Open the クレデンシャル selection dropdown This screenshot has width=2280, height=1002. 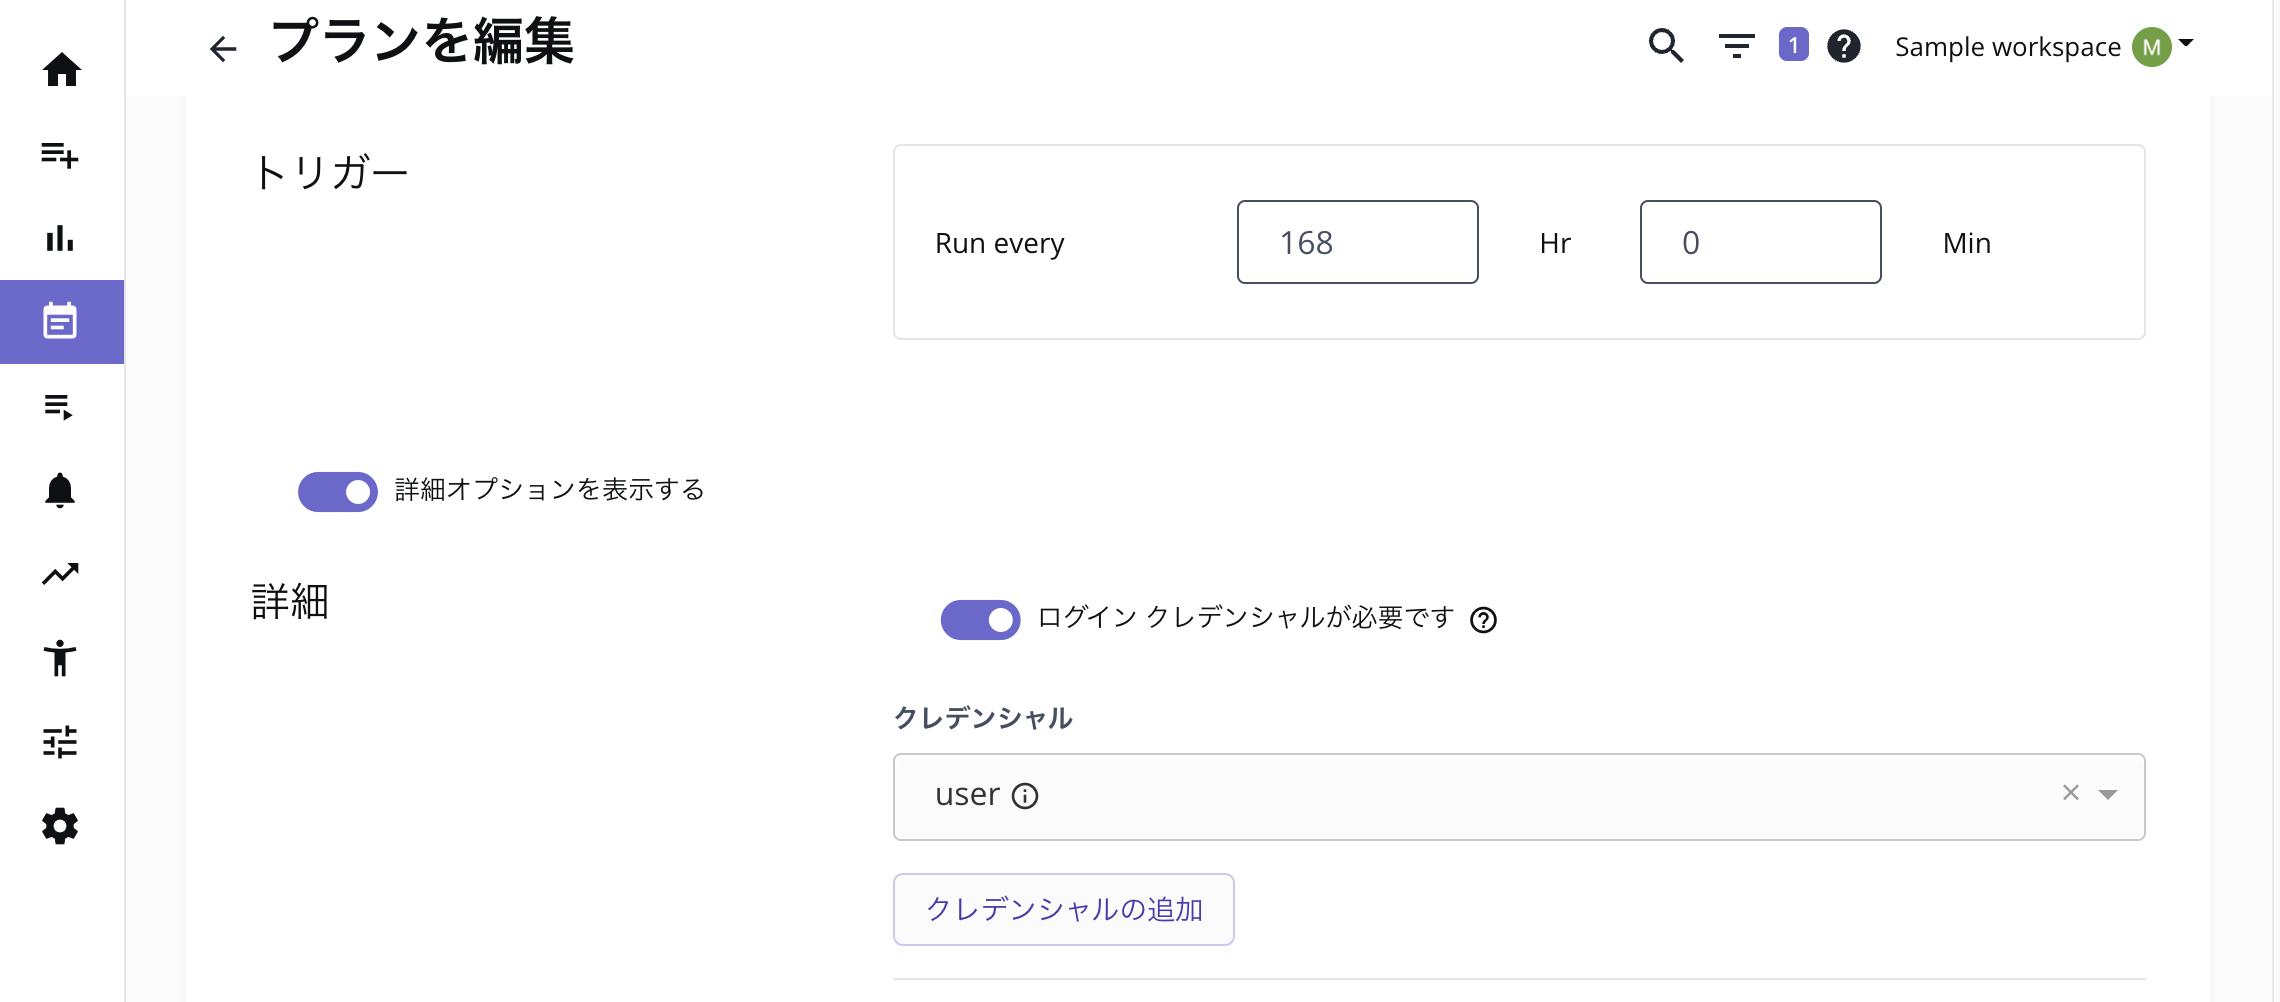point(2108,794)
